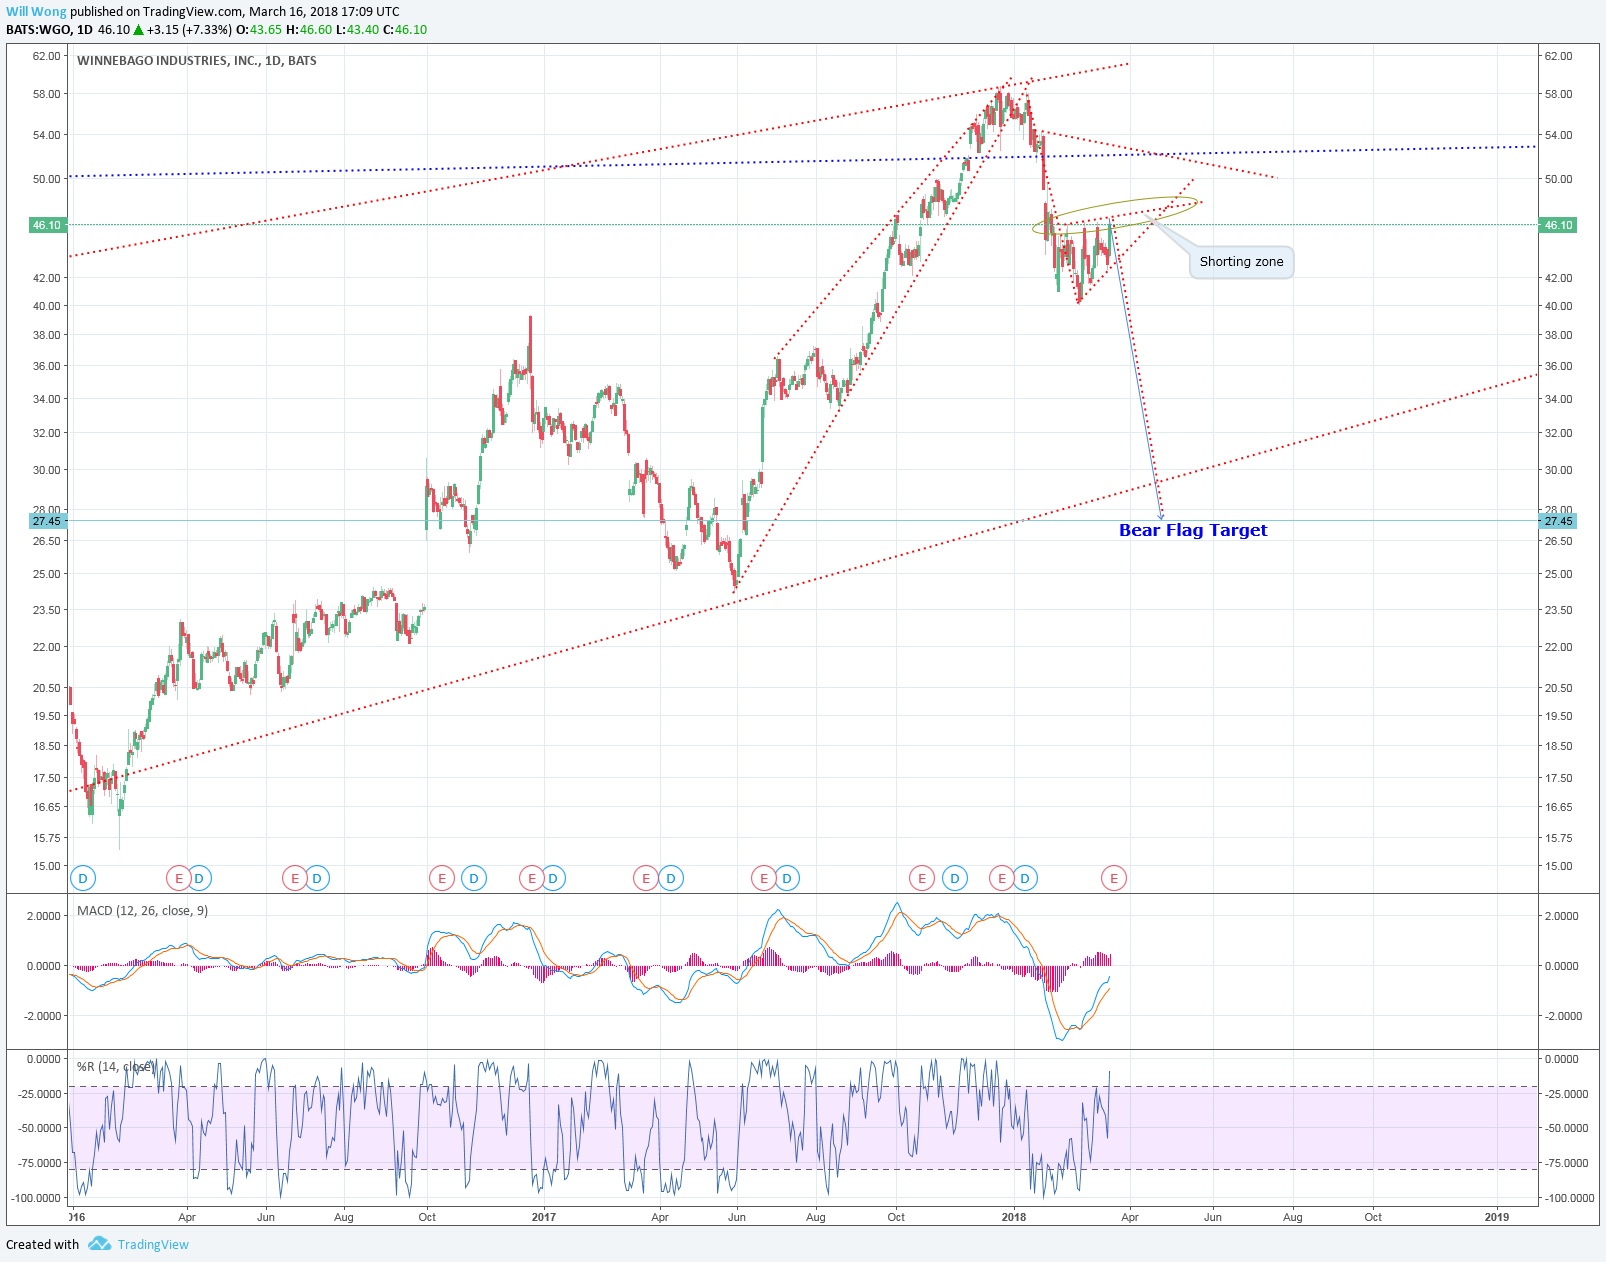This screenshot has height=1262, width=1606.
Task: Click the earnings marker left of Apr 2016
Action: coord(178,879)
